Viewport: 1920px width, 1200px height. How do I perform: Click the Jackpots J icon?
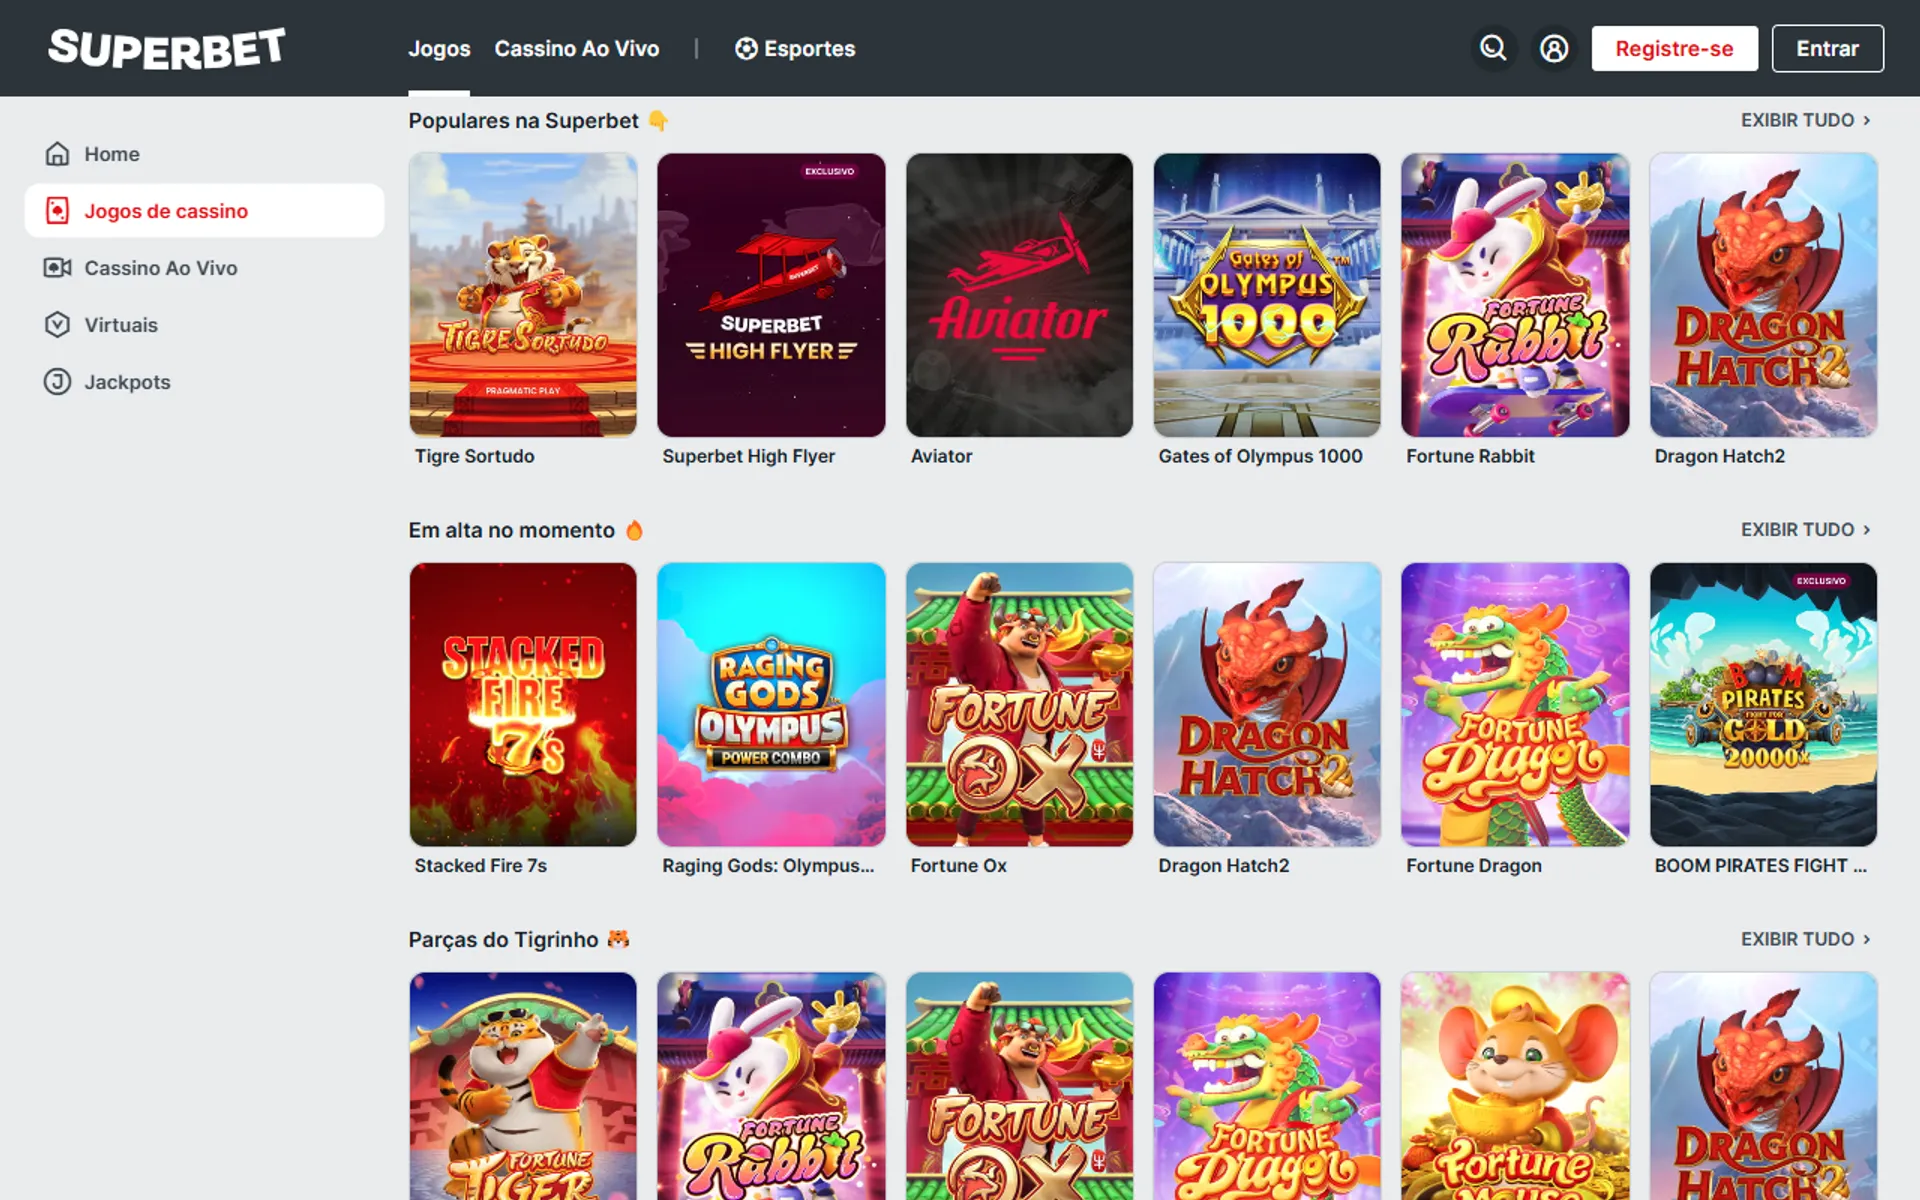click(57, 382)
